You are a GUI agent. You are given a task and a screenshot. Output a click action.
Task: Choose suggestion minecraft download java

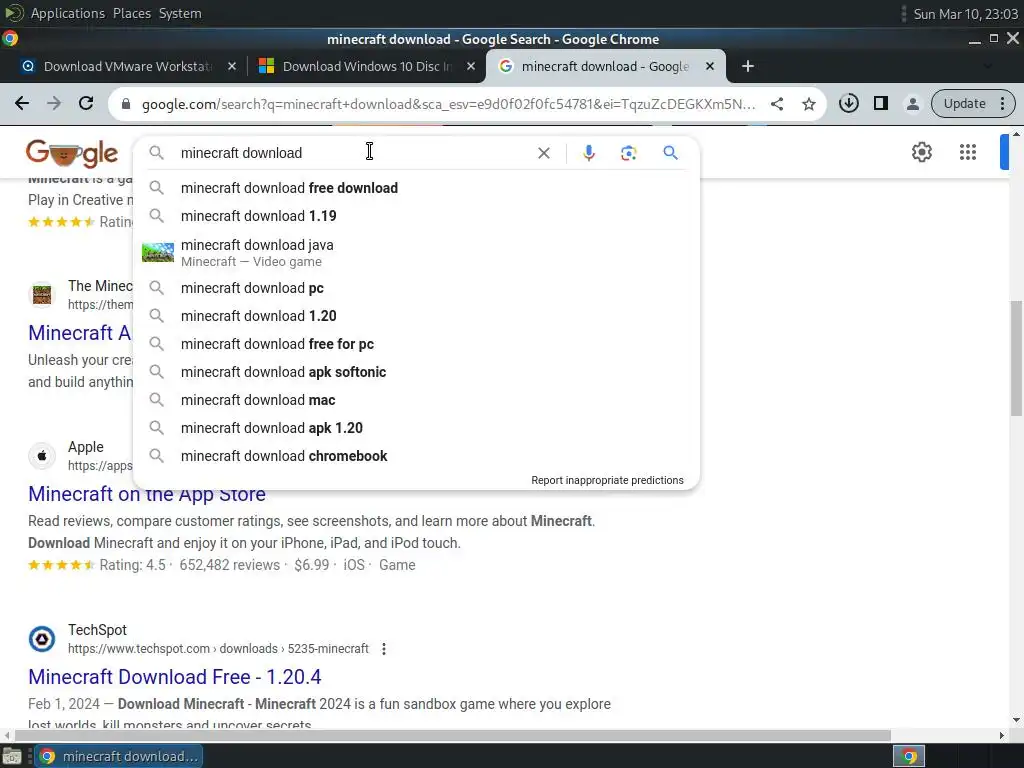pos(416,253)
